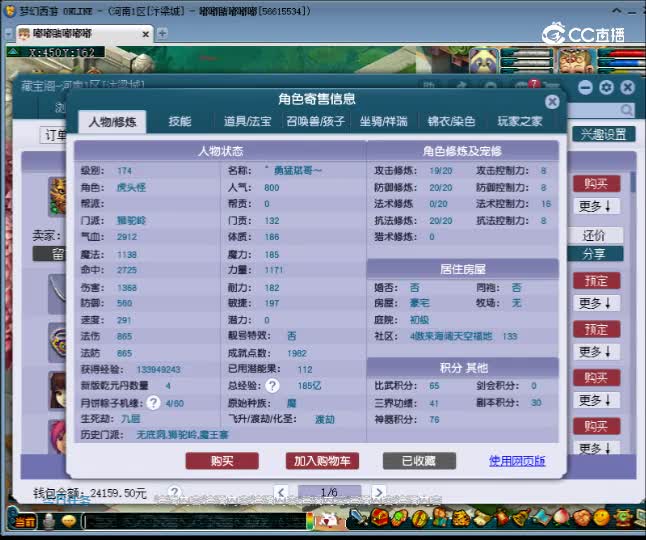Screen dimensions: 646x540
Task: Click the brown-haired girl listing thumbnail
Action: (57, 390)
